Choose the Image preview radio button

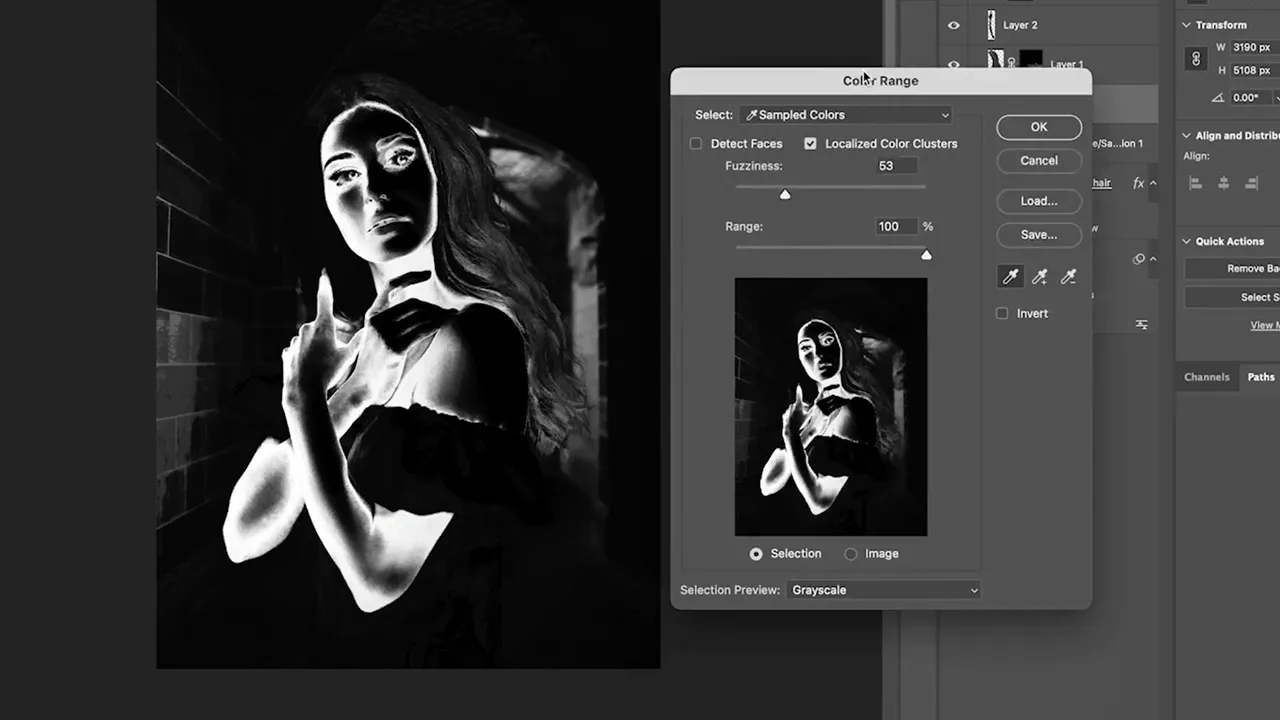pyautogui.click(x=851, y=554)
